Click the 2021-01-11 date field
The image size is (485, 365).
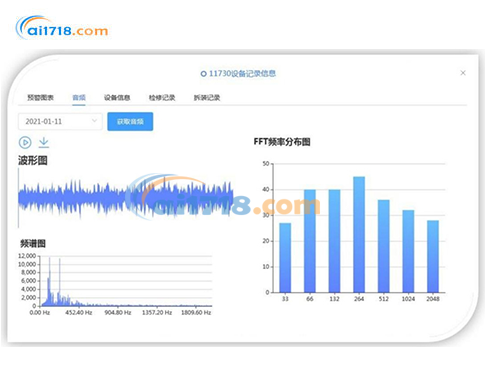(60, 121)
